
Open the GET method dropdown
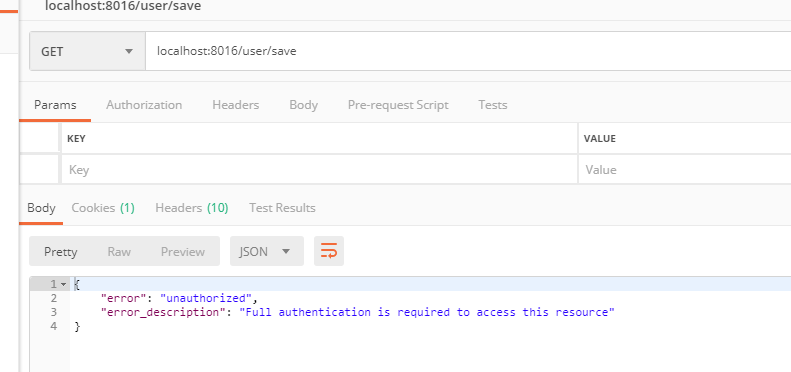point(88,51)
